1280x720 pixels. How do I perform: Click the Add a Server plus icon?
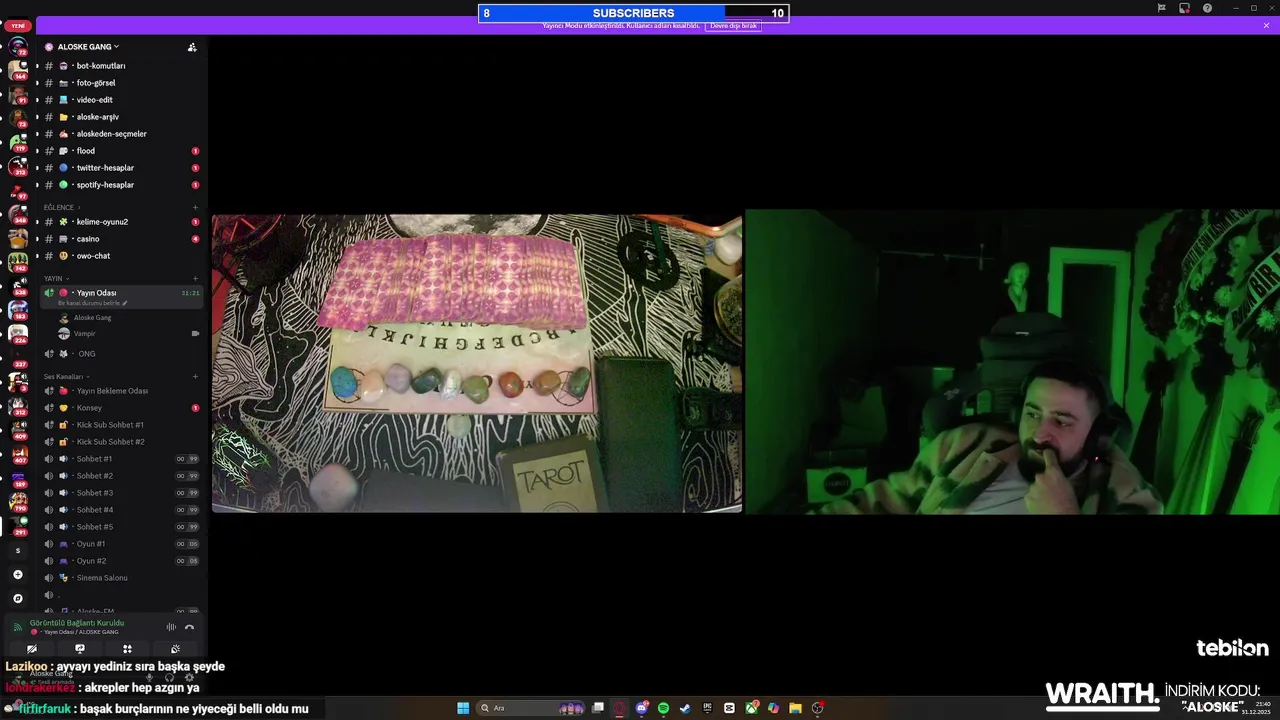[17, 574]
